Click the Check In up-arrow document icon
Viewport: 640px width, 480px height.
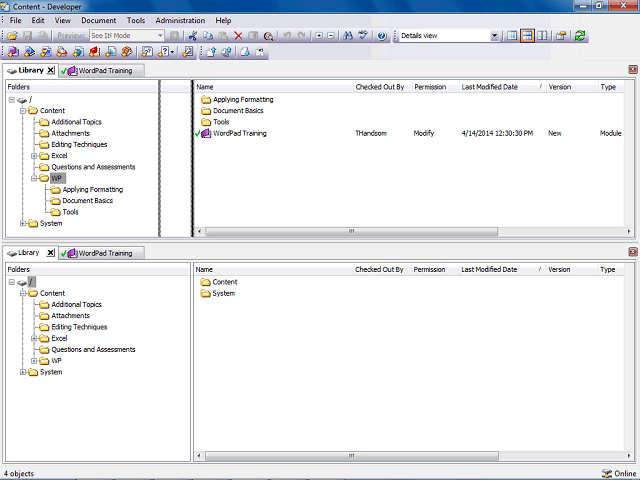coord(211,52)
